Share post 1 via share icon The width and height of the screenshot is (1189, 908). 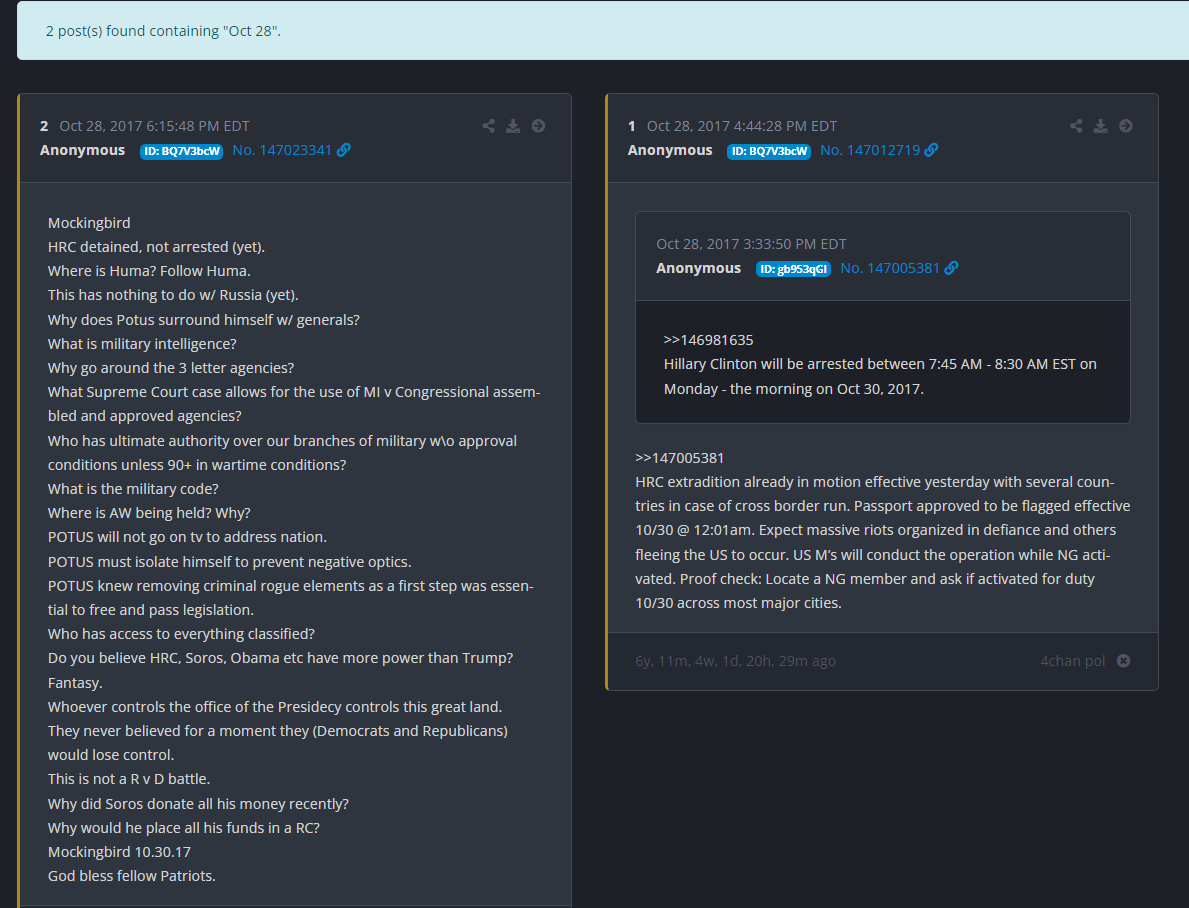tap(1076, 126)
